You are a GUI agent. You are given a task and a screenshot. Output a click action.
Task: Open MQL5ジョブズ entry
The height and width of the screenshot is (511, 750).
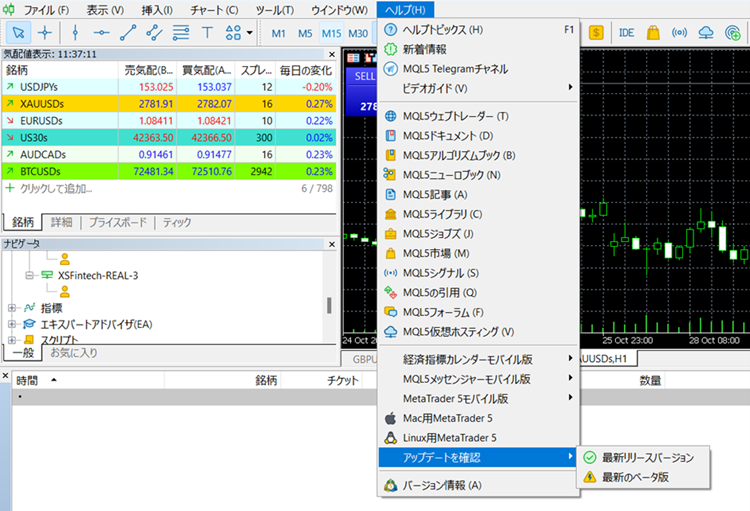point(479,234)
